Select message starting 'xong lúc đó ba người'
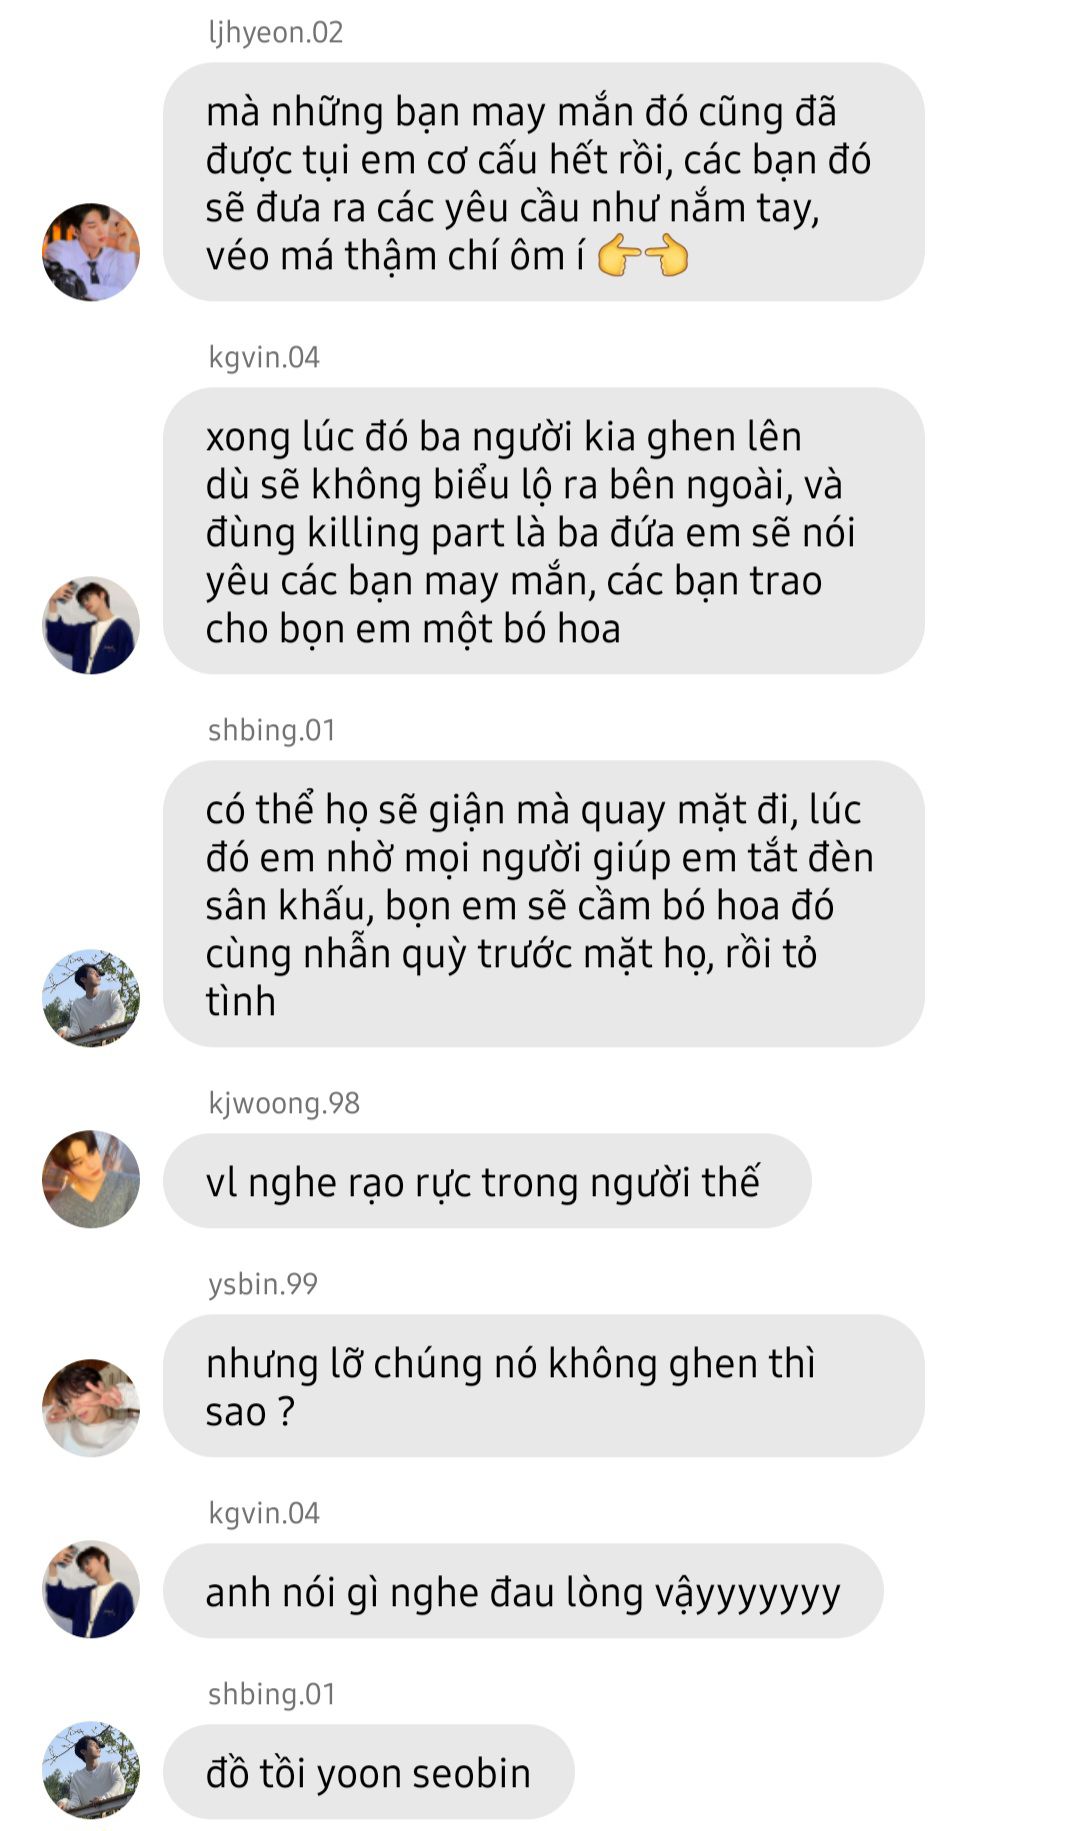 point(543,531)
